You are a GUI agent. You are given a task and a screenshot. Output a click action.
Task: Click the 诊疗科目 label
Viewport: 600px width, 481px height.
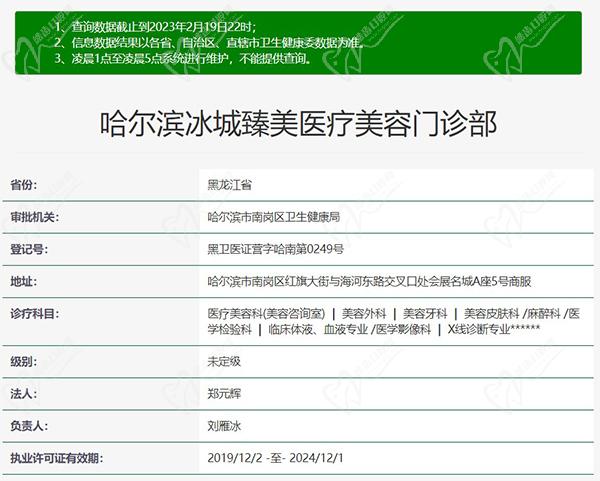tap(35, 314)
